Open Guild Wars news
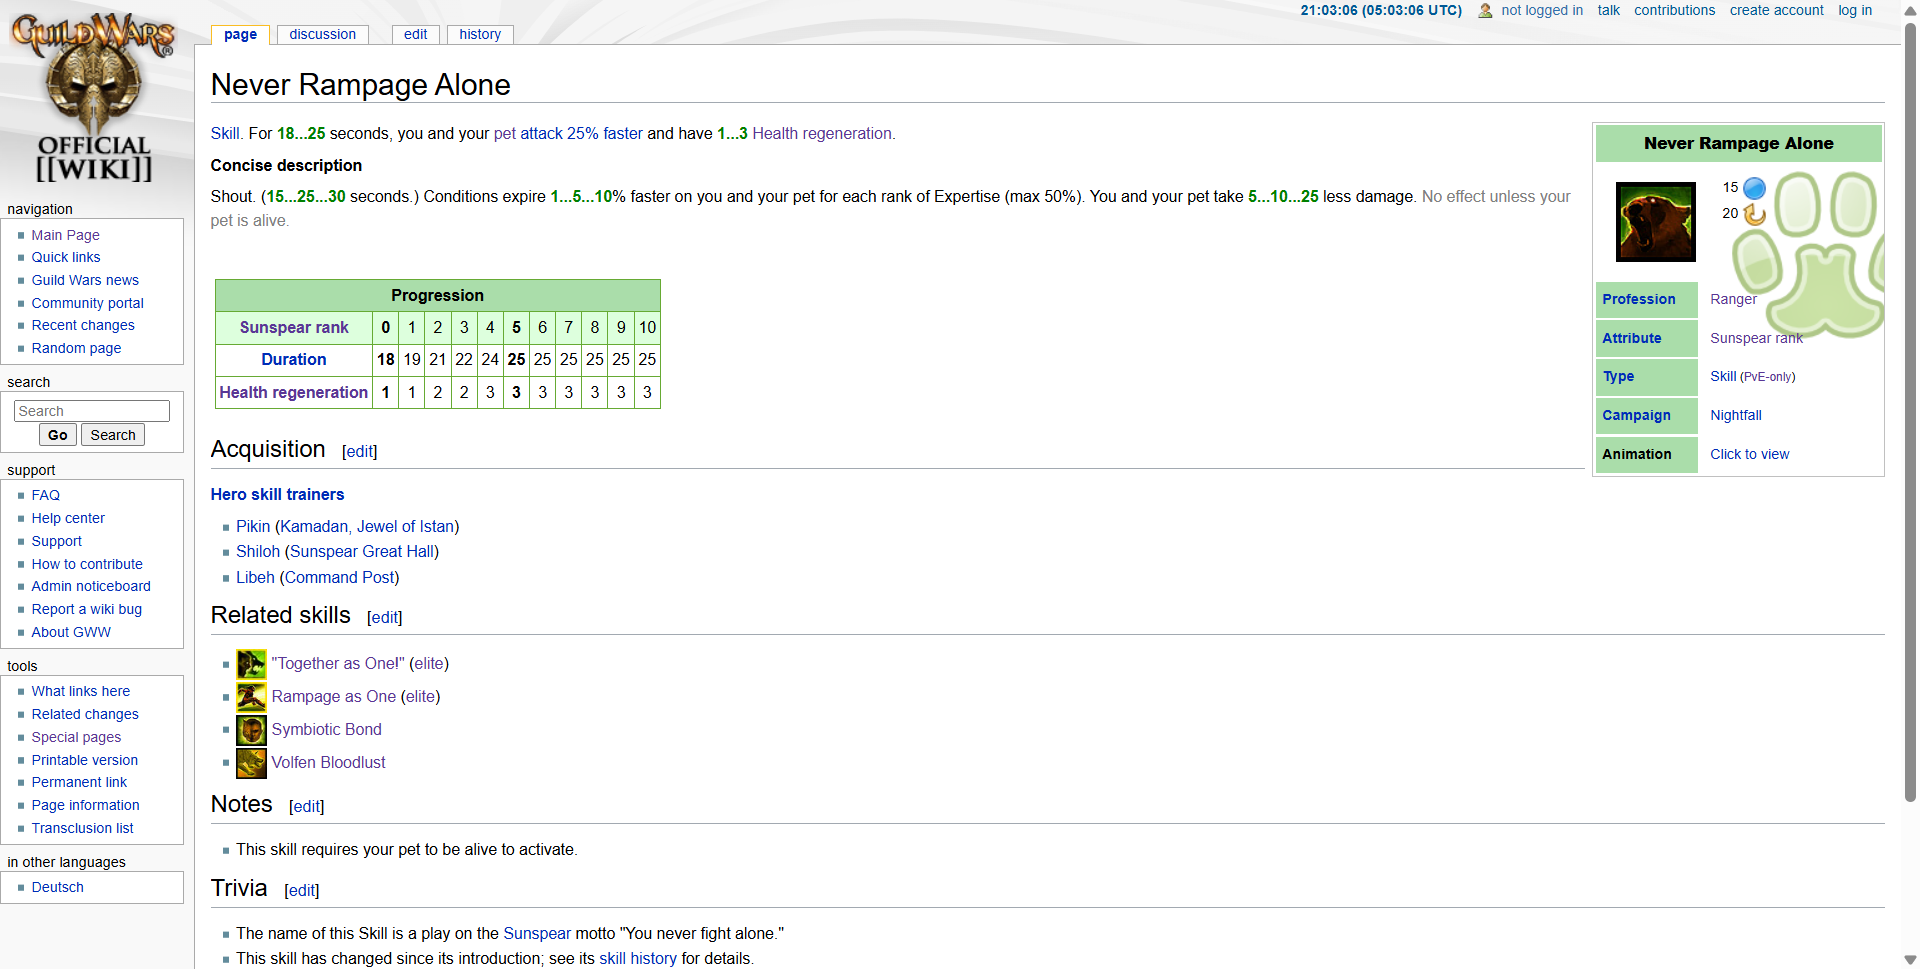This screenshot has width=1920, height=969. point(85,280)
